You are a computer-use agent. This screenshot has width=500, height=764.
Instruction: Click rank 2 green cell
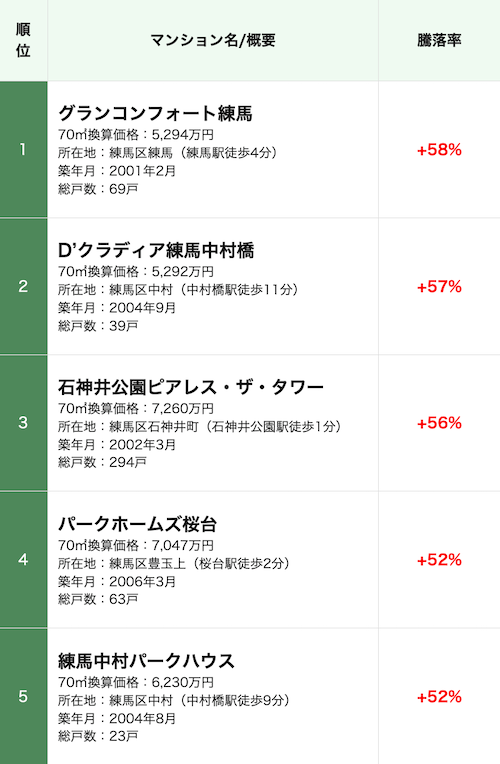[x=23, y=286]
